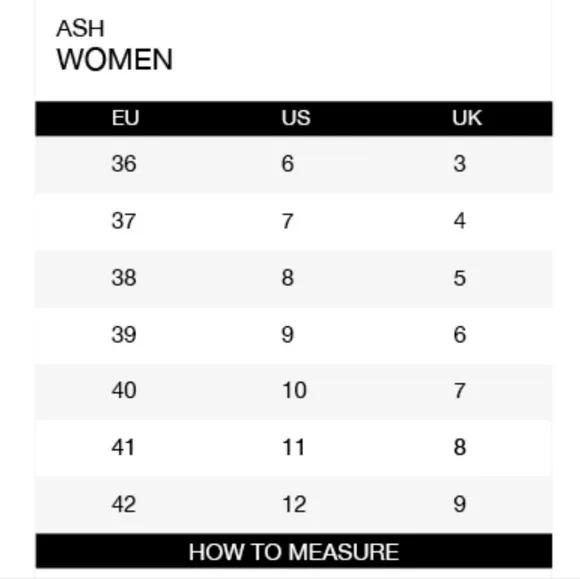Select the EU column header
580x579 pixels.
click(x=125, y=118)
